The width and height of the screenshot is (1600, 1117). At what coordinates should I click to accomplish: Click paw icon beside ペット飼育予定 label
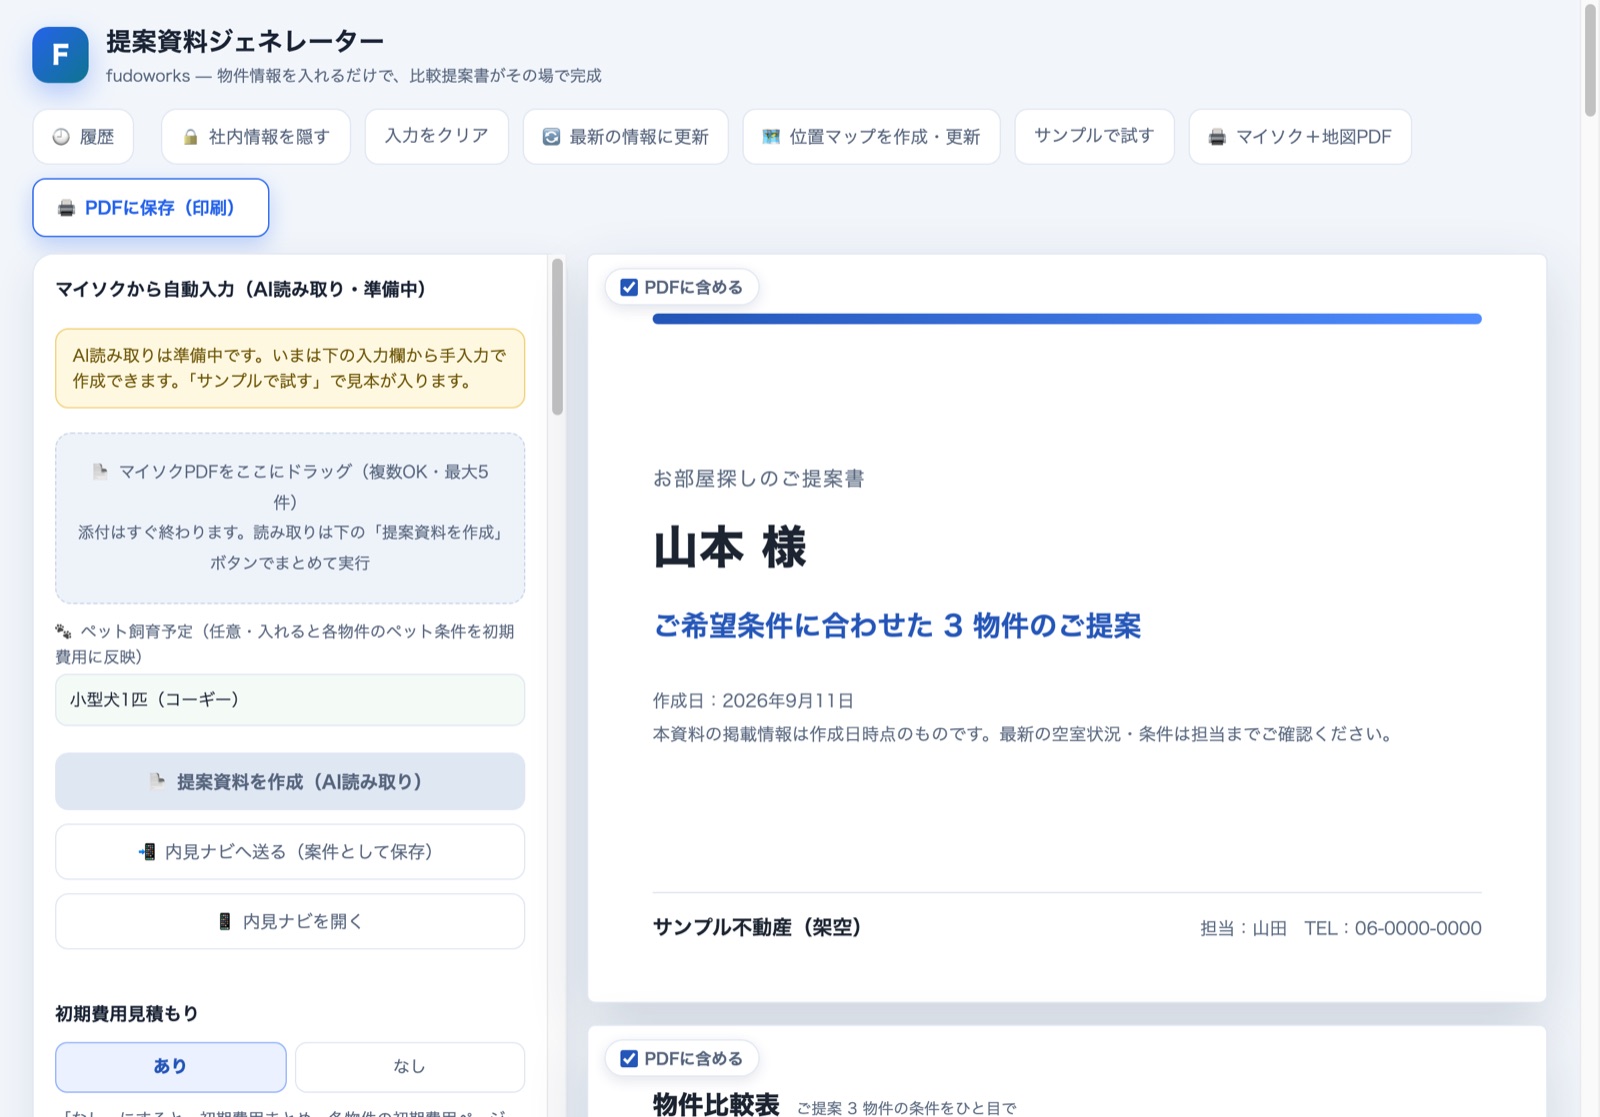pyautogui.click(x=64, y=631)
